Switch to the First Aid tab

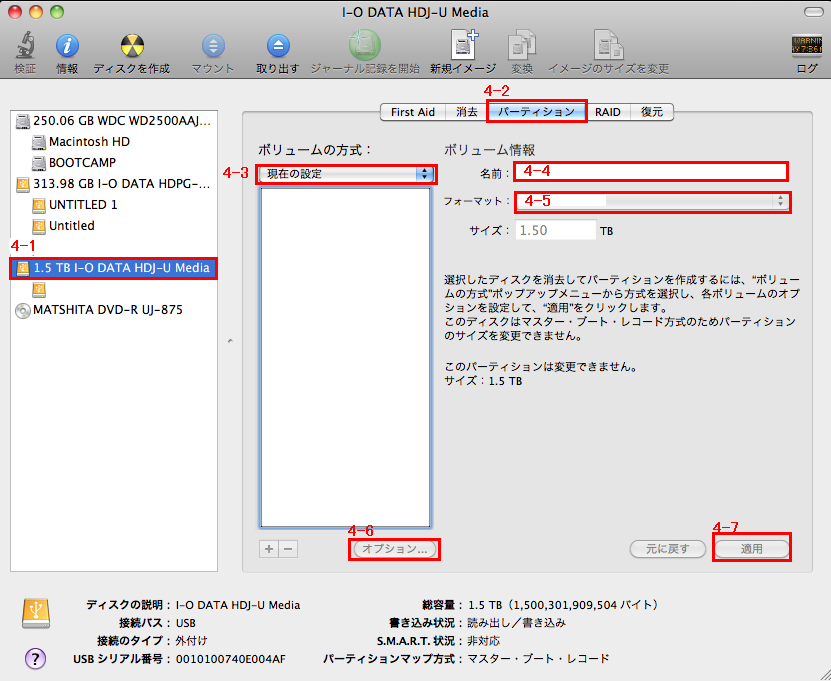coord(412,112)
